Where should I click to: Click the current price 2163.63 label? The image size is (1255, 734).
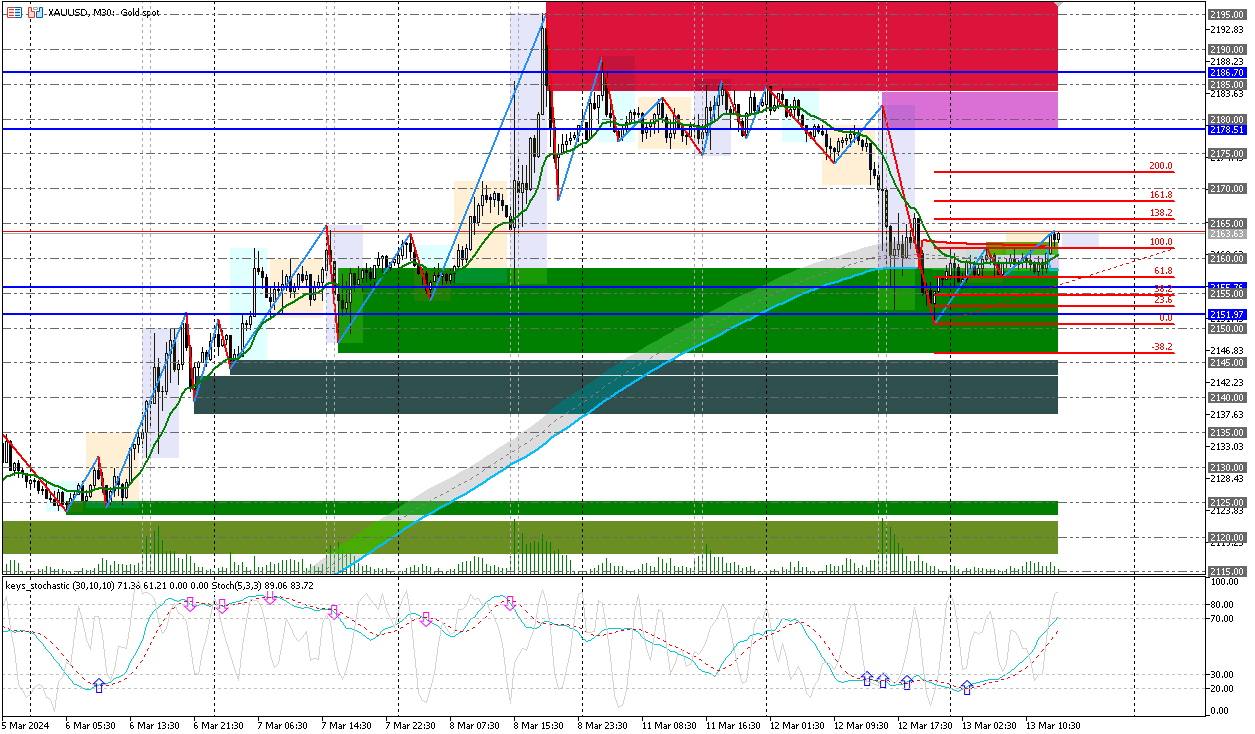(1225, 233)
